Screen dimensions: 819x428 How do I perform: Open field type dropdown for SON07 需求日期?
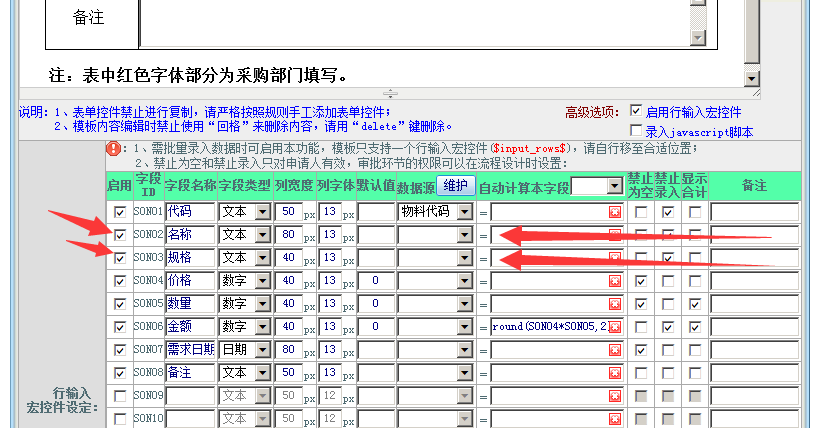tap(263, 350)
